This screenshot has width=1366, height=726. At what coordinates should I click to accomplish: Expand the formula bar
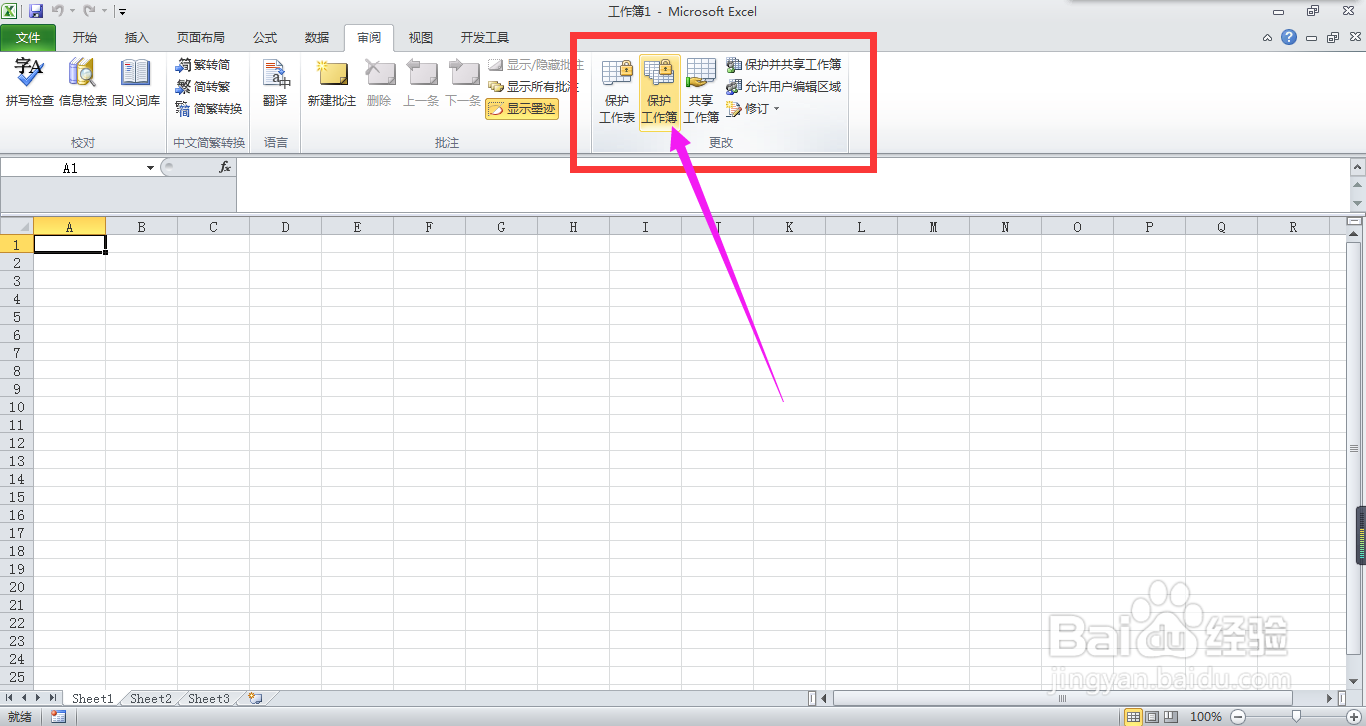(x=1357, y=168)
